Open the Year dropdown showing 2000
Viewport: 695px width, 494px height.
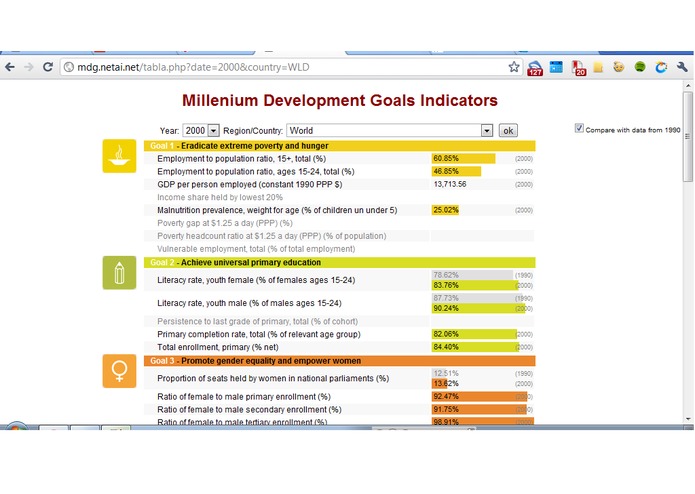(201, 130)
